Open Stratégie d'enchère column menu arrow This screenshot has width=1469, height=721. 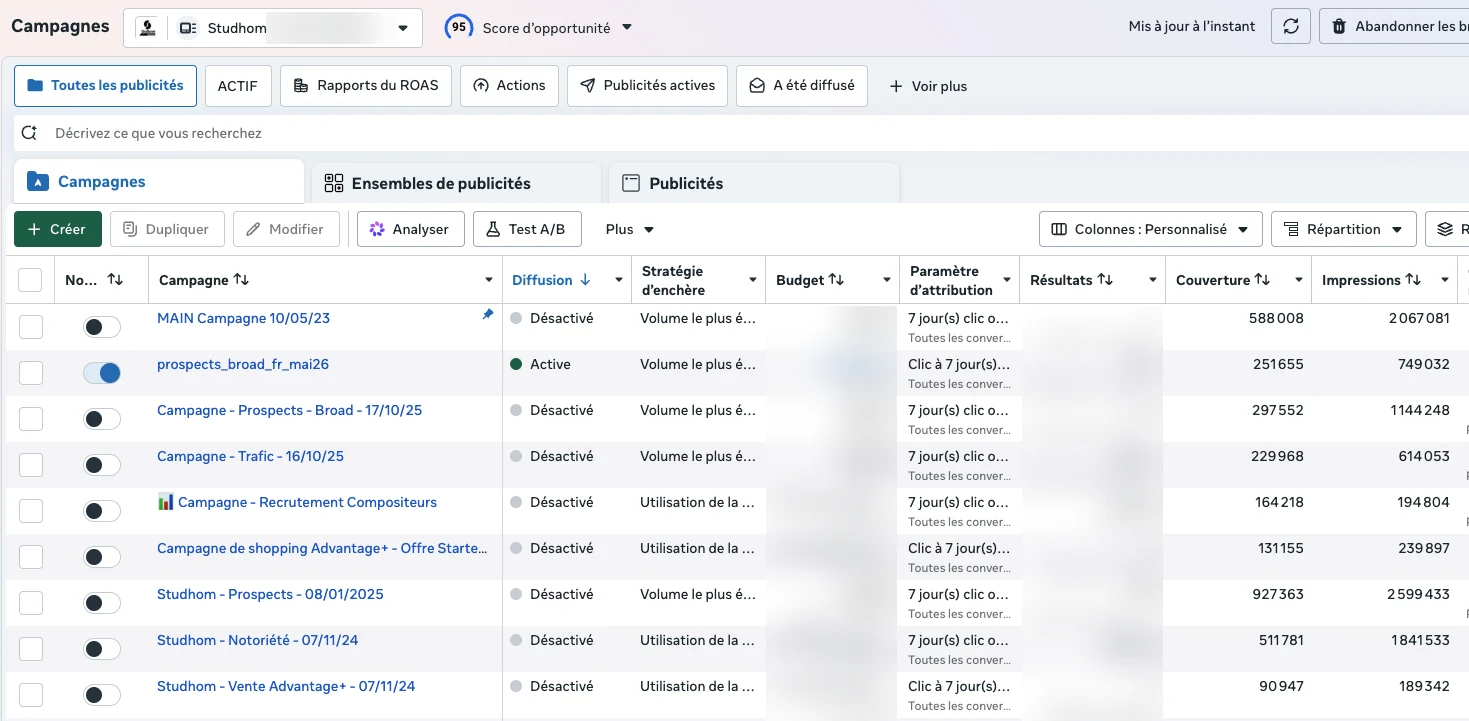point(753,280)
